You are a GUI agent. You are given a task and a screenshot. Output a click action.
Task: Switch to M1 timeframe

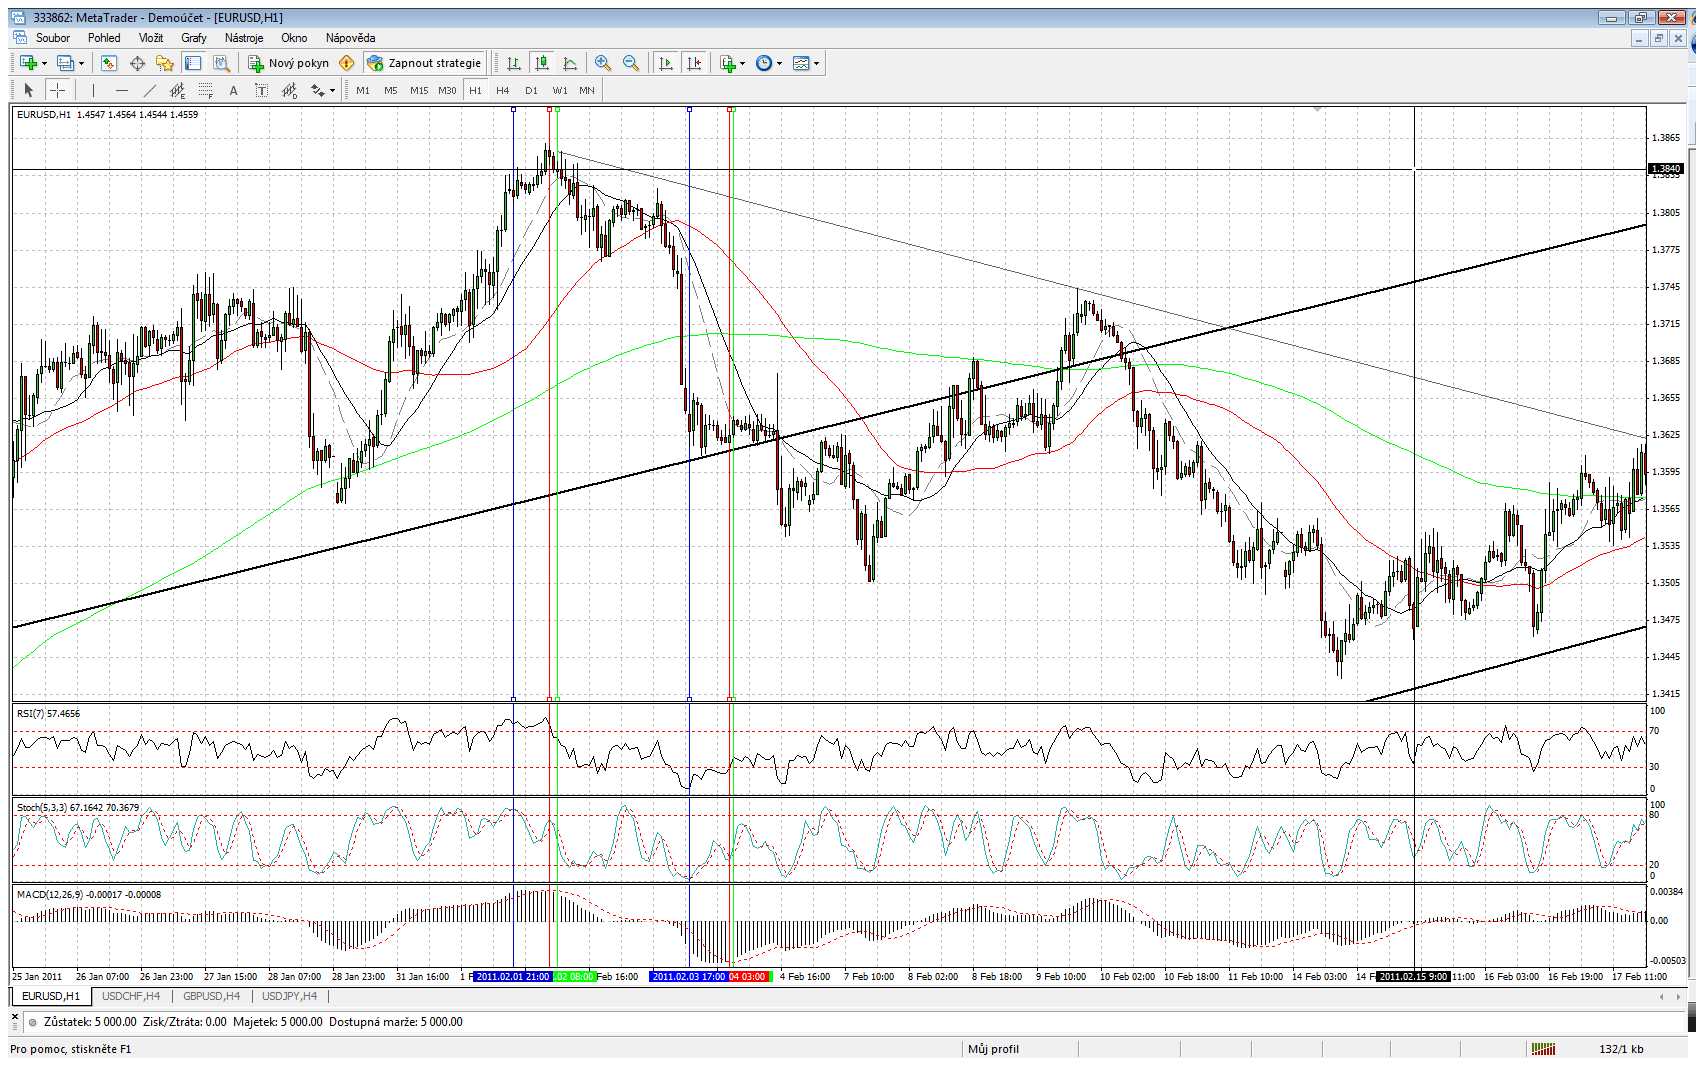pos(363,90)
